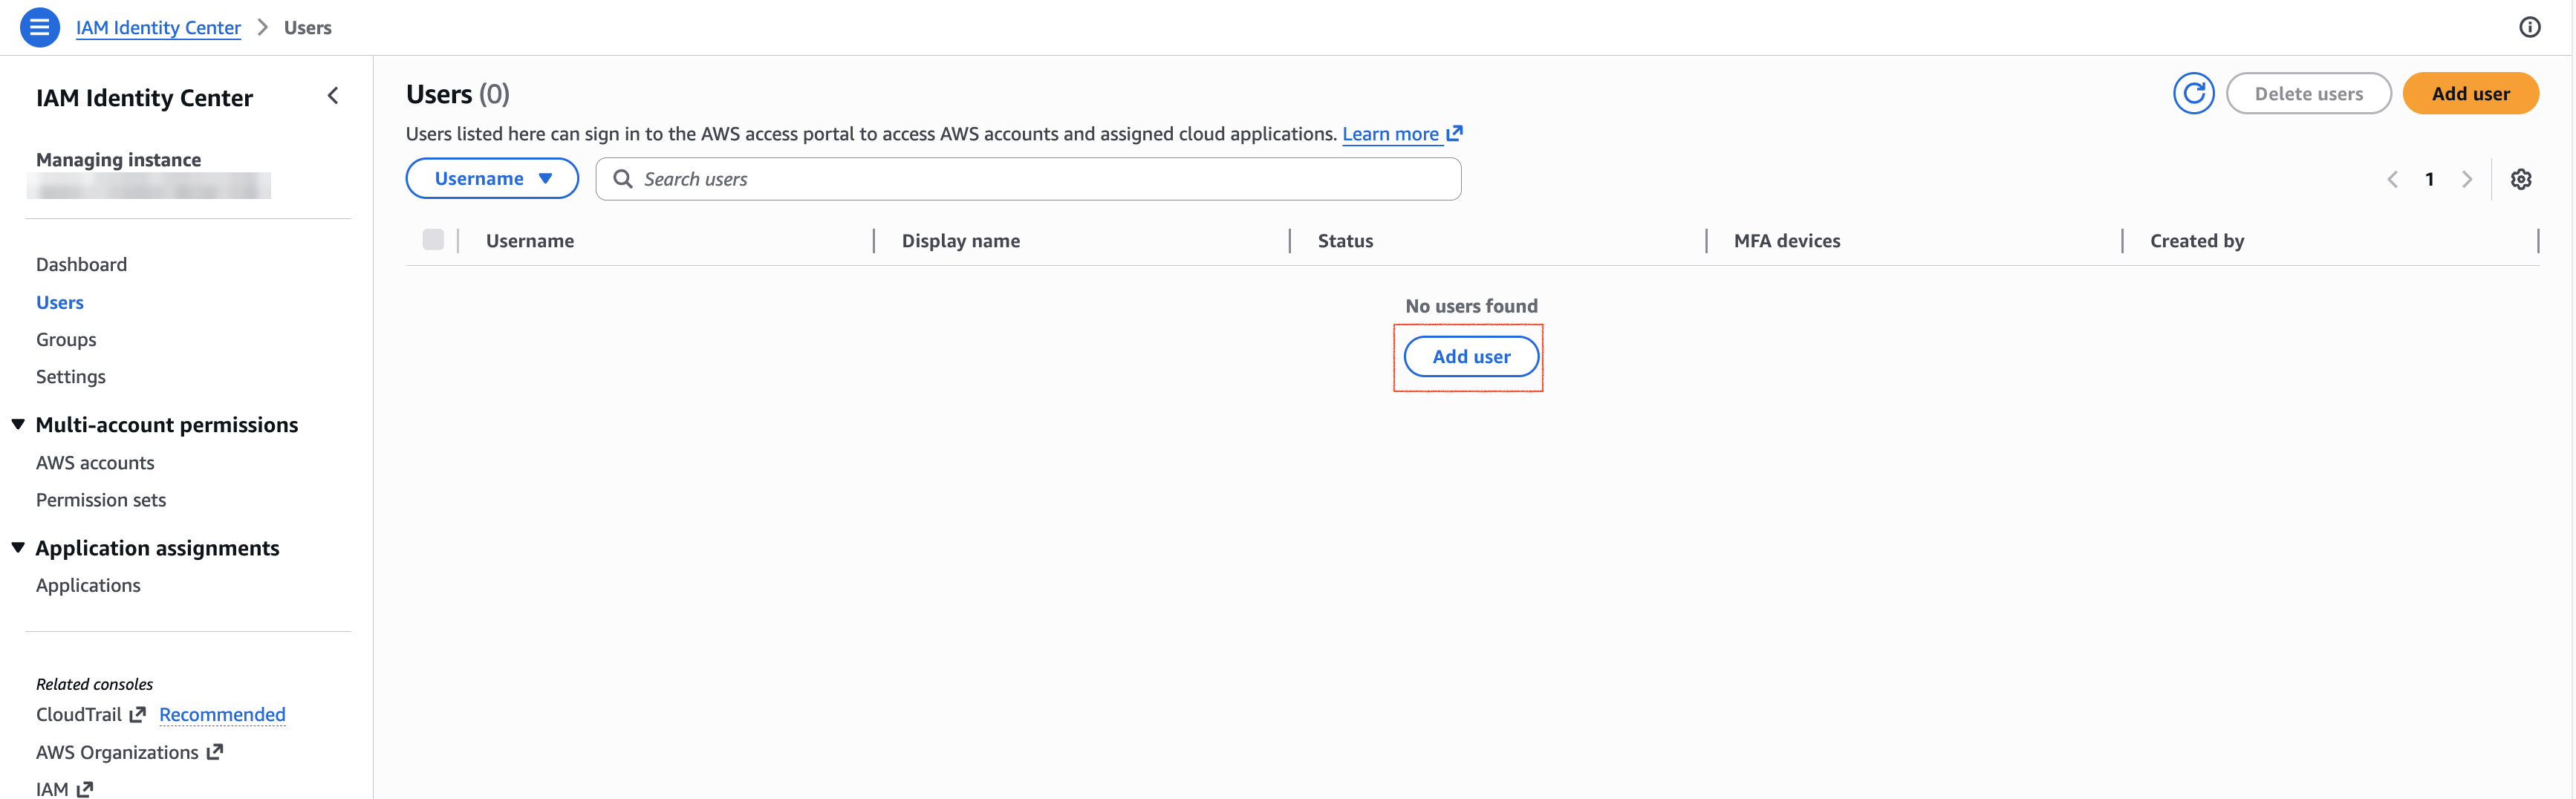The image size is (2576, 799).
Task: Click into the Search users field
Action: (1028, 179)
